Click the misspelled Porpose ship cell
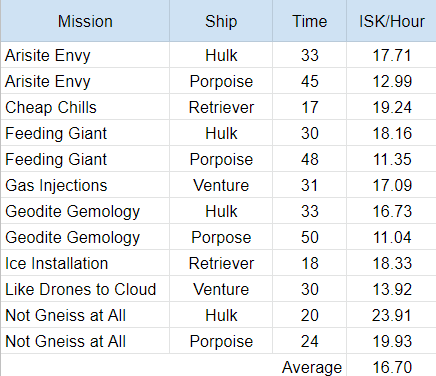Image resolution: width=436 pixels, height=376 pixels. pyautogui.click(x=221, y=237)
